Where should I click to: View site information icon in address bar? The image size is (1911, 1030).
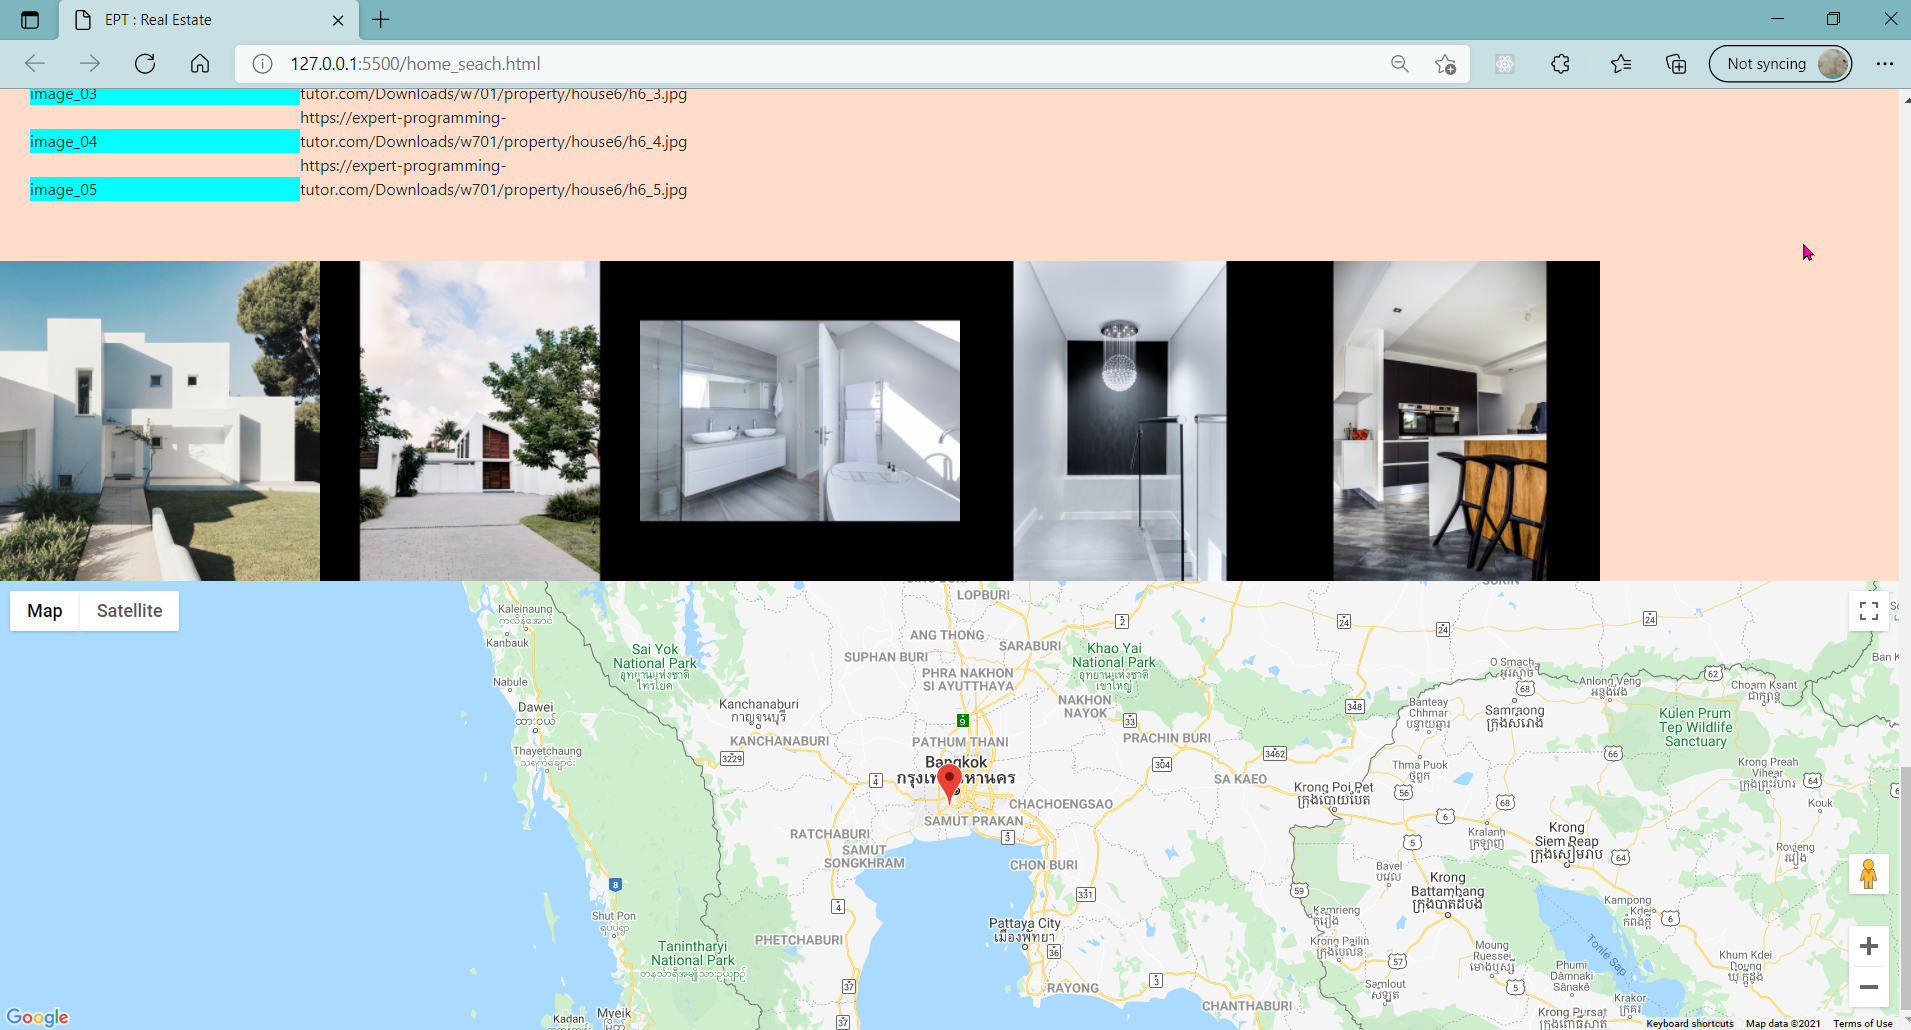click(x=262, y=64)
